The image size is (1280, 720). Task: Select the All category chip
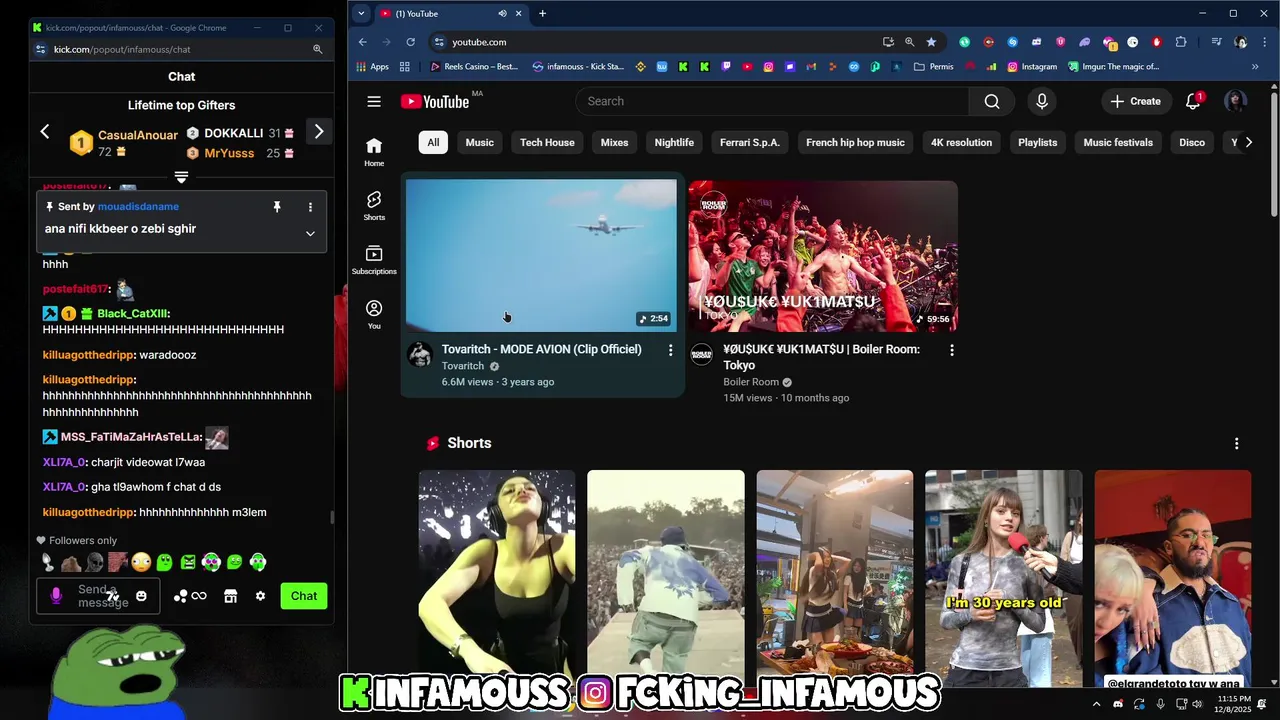433,142
